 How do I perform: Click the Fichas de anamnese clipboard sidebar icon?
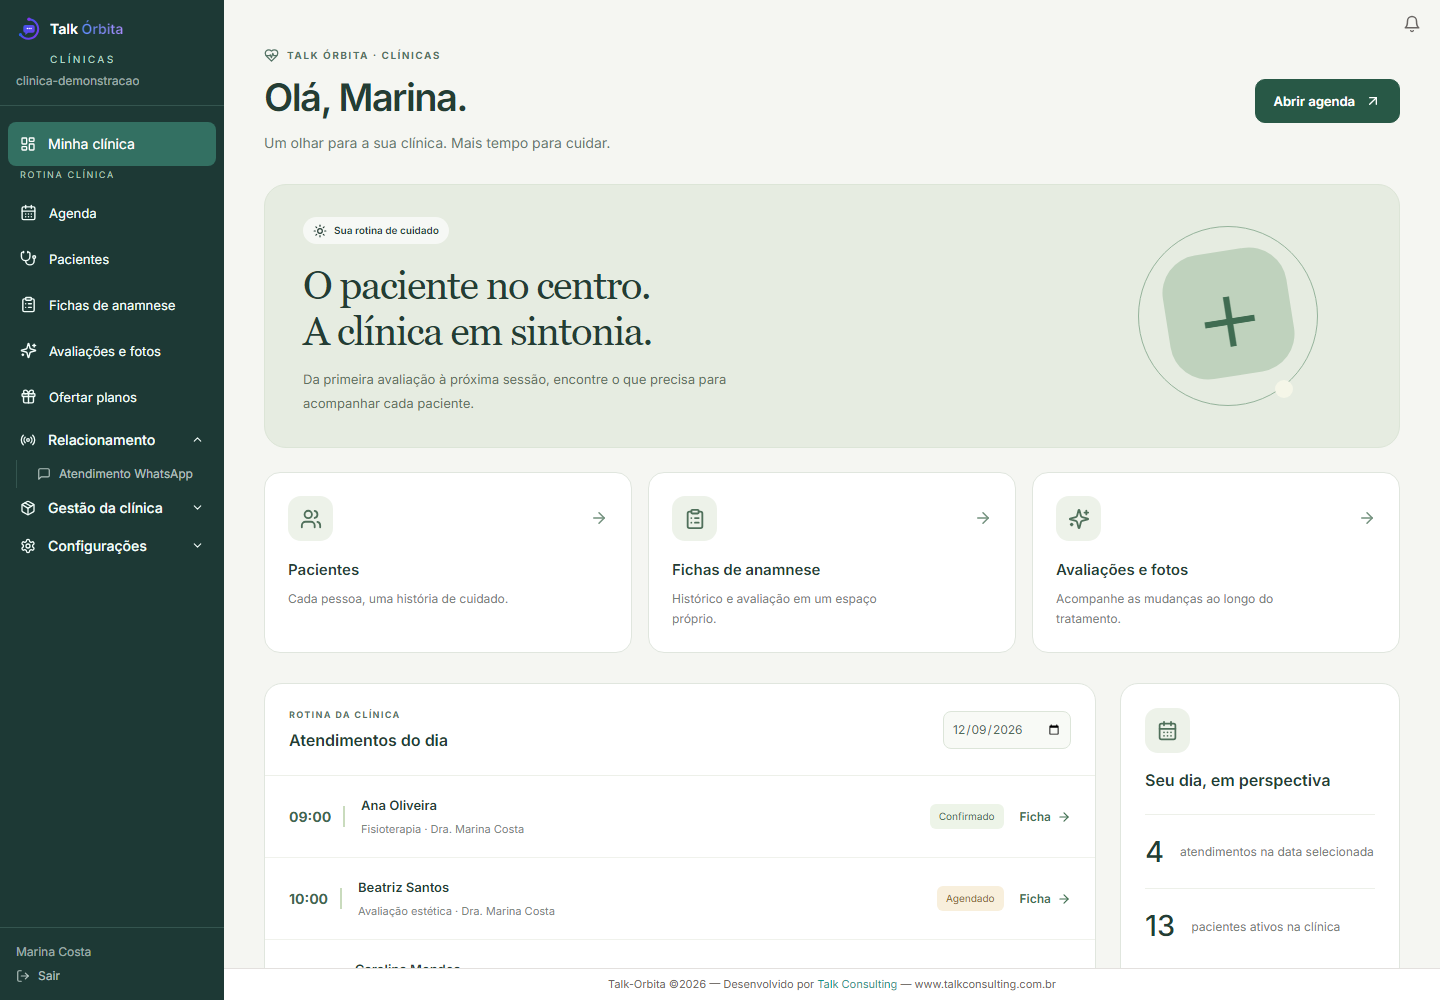tap(28, 305)
